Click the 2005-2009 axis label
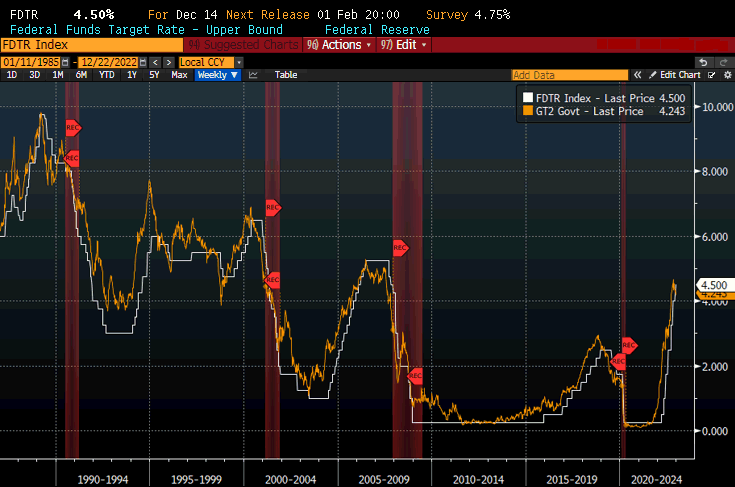The image size is (735, 487). pyautogui.click(x=384, y=480)
